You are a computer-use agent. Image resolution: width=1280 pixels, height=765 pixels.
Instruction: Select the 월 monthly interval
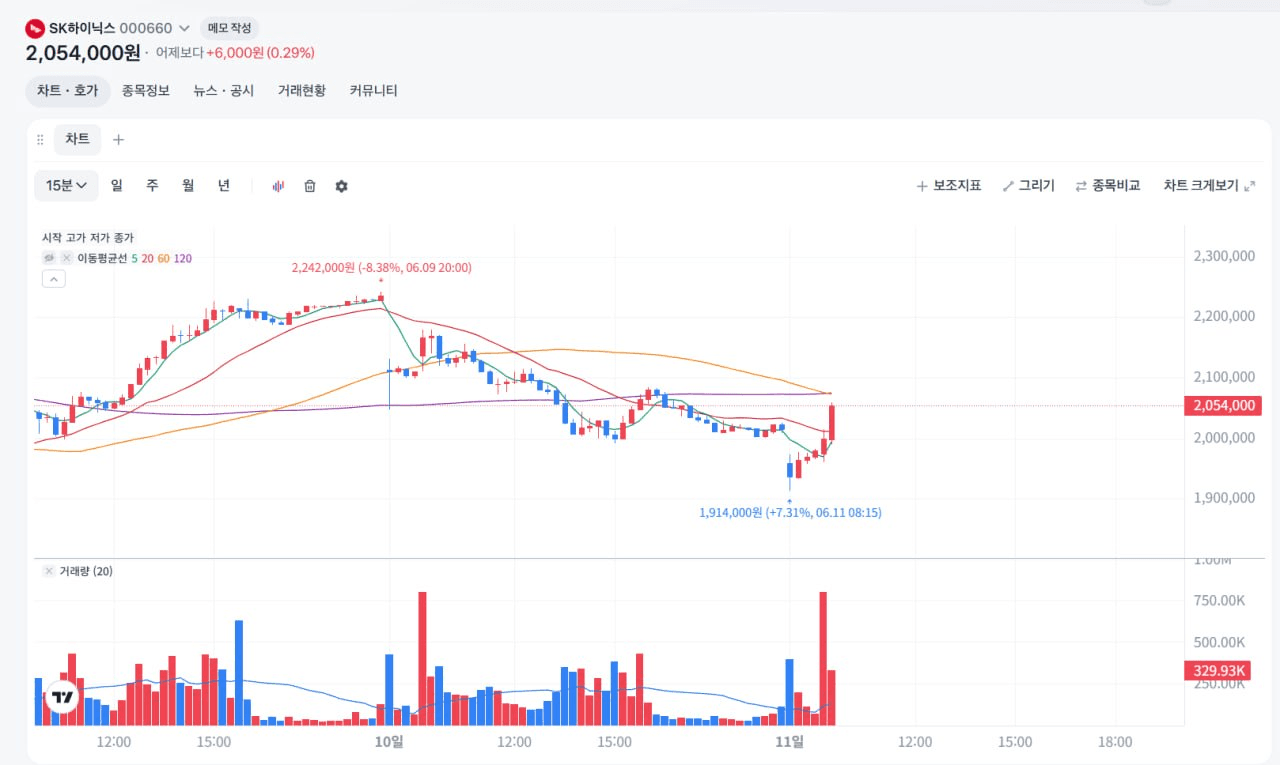188,185
